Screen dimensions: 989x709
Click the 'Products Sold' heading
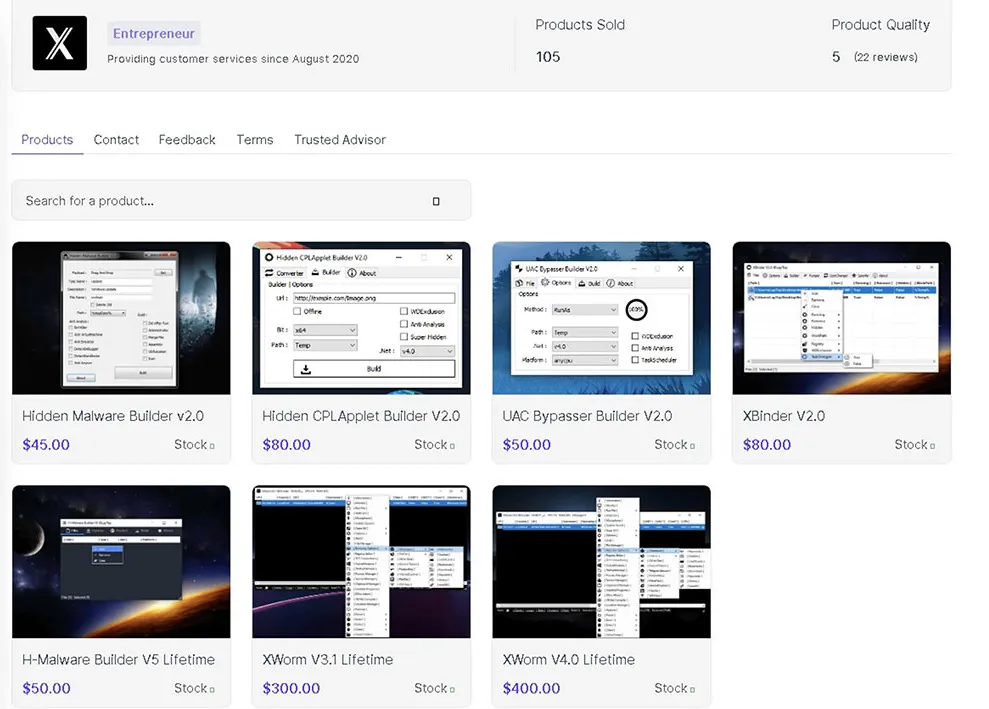[x=580, y=25]
